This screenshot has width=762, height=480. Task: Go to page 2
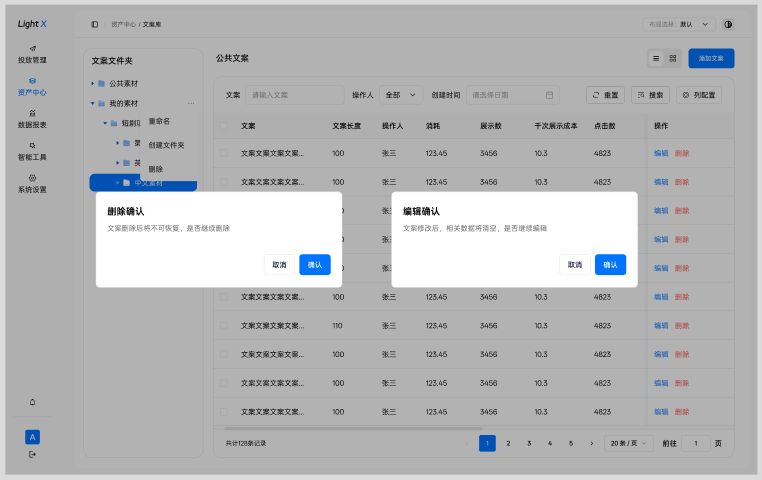coord(508,443)
